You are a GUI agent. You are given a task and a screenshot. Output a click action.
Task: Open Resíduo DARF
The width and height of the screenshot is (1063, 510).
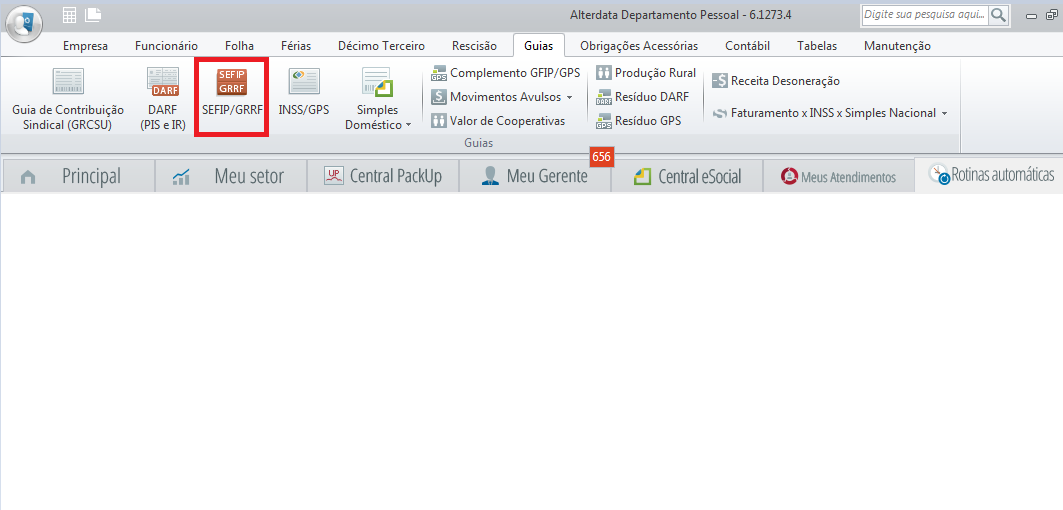tap(642, 97)
